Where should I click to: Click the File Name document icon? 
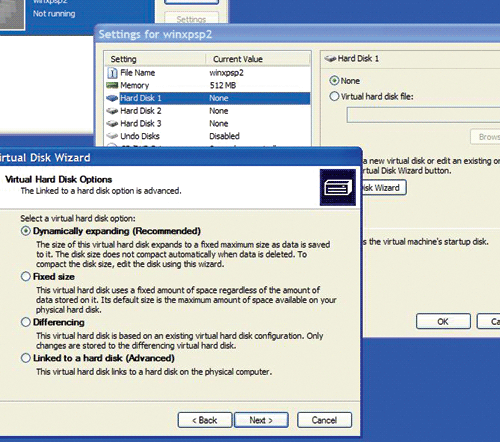112,73
